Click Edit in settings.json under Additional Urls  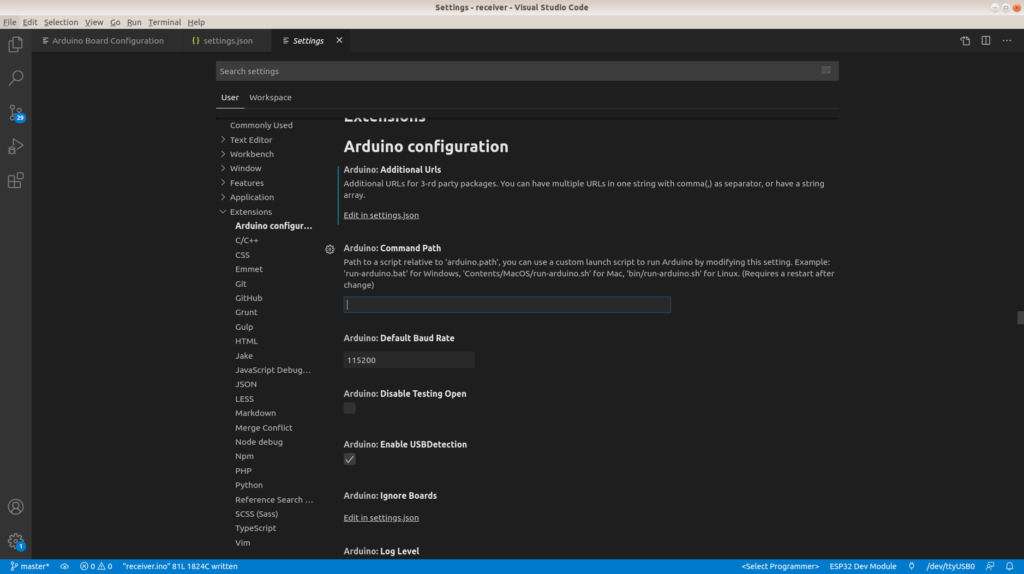point(381,215)
